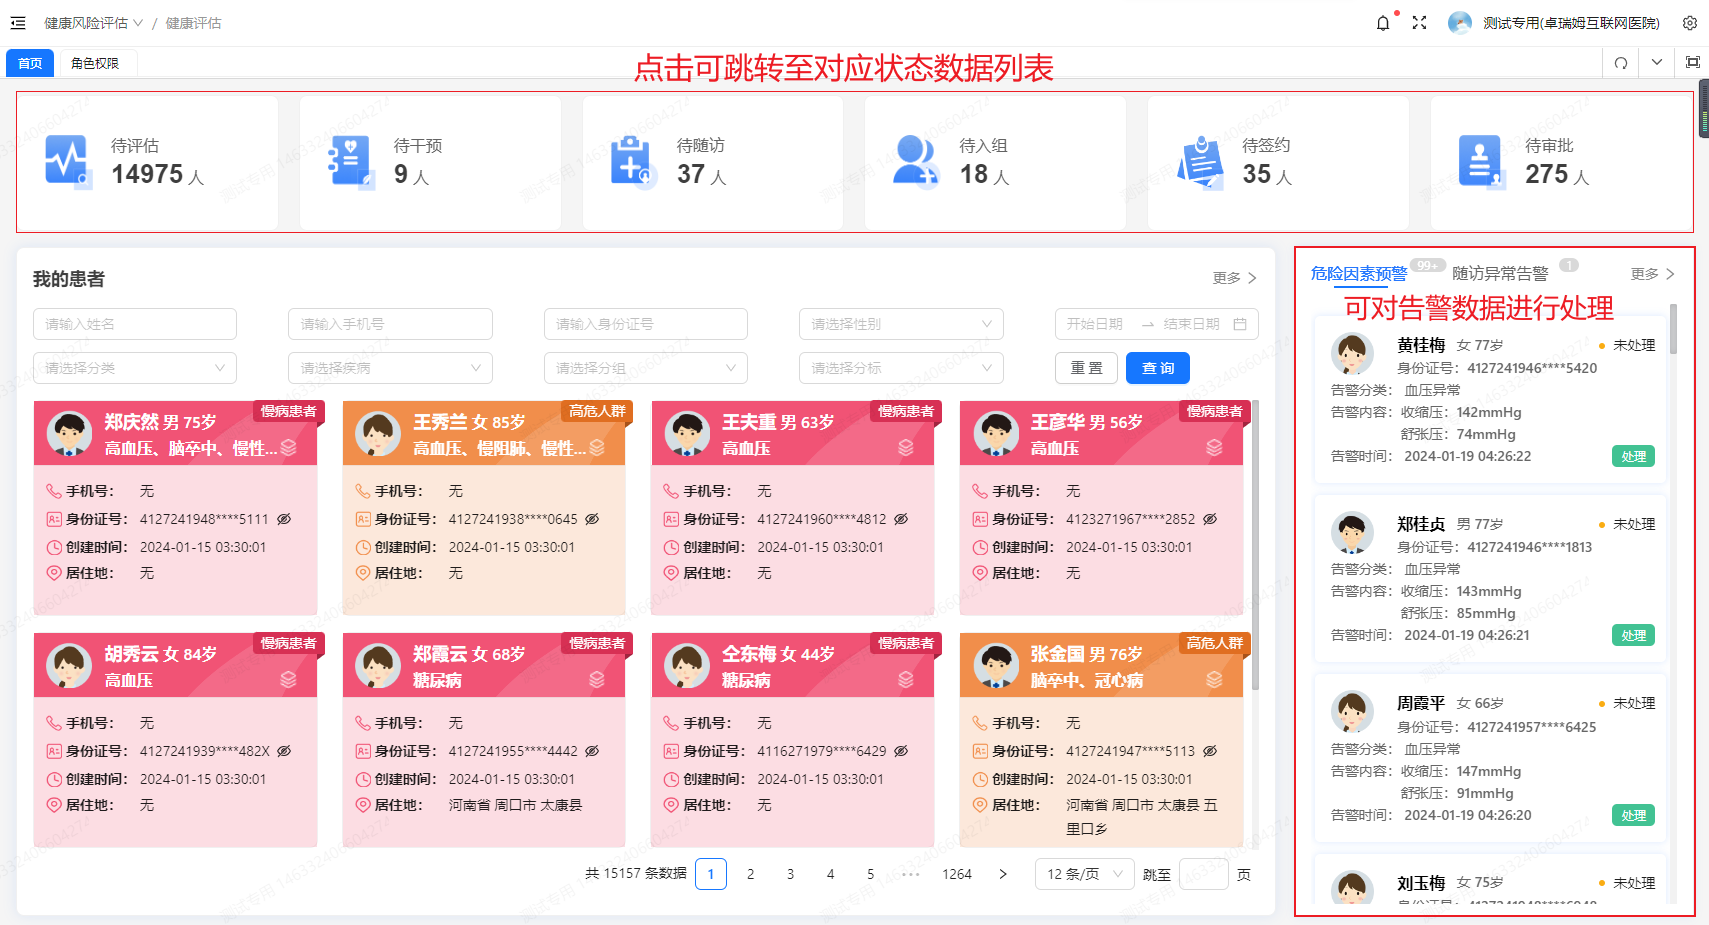Switch to the 首页 tab
Image resolution: width=1709 pixels, height=925 pixels.
click(30, 63)
